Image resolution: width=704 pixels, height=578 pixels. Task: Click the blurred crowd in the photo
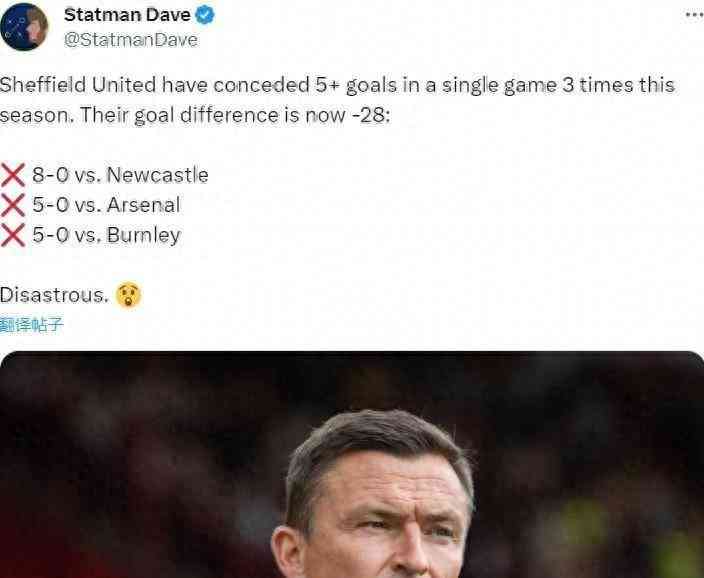[x=135, y=449]
